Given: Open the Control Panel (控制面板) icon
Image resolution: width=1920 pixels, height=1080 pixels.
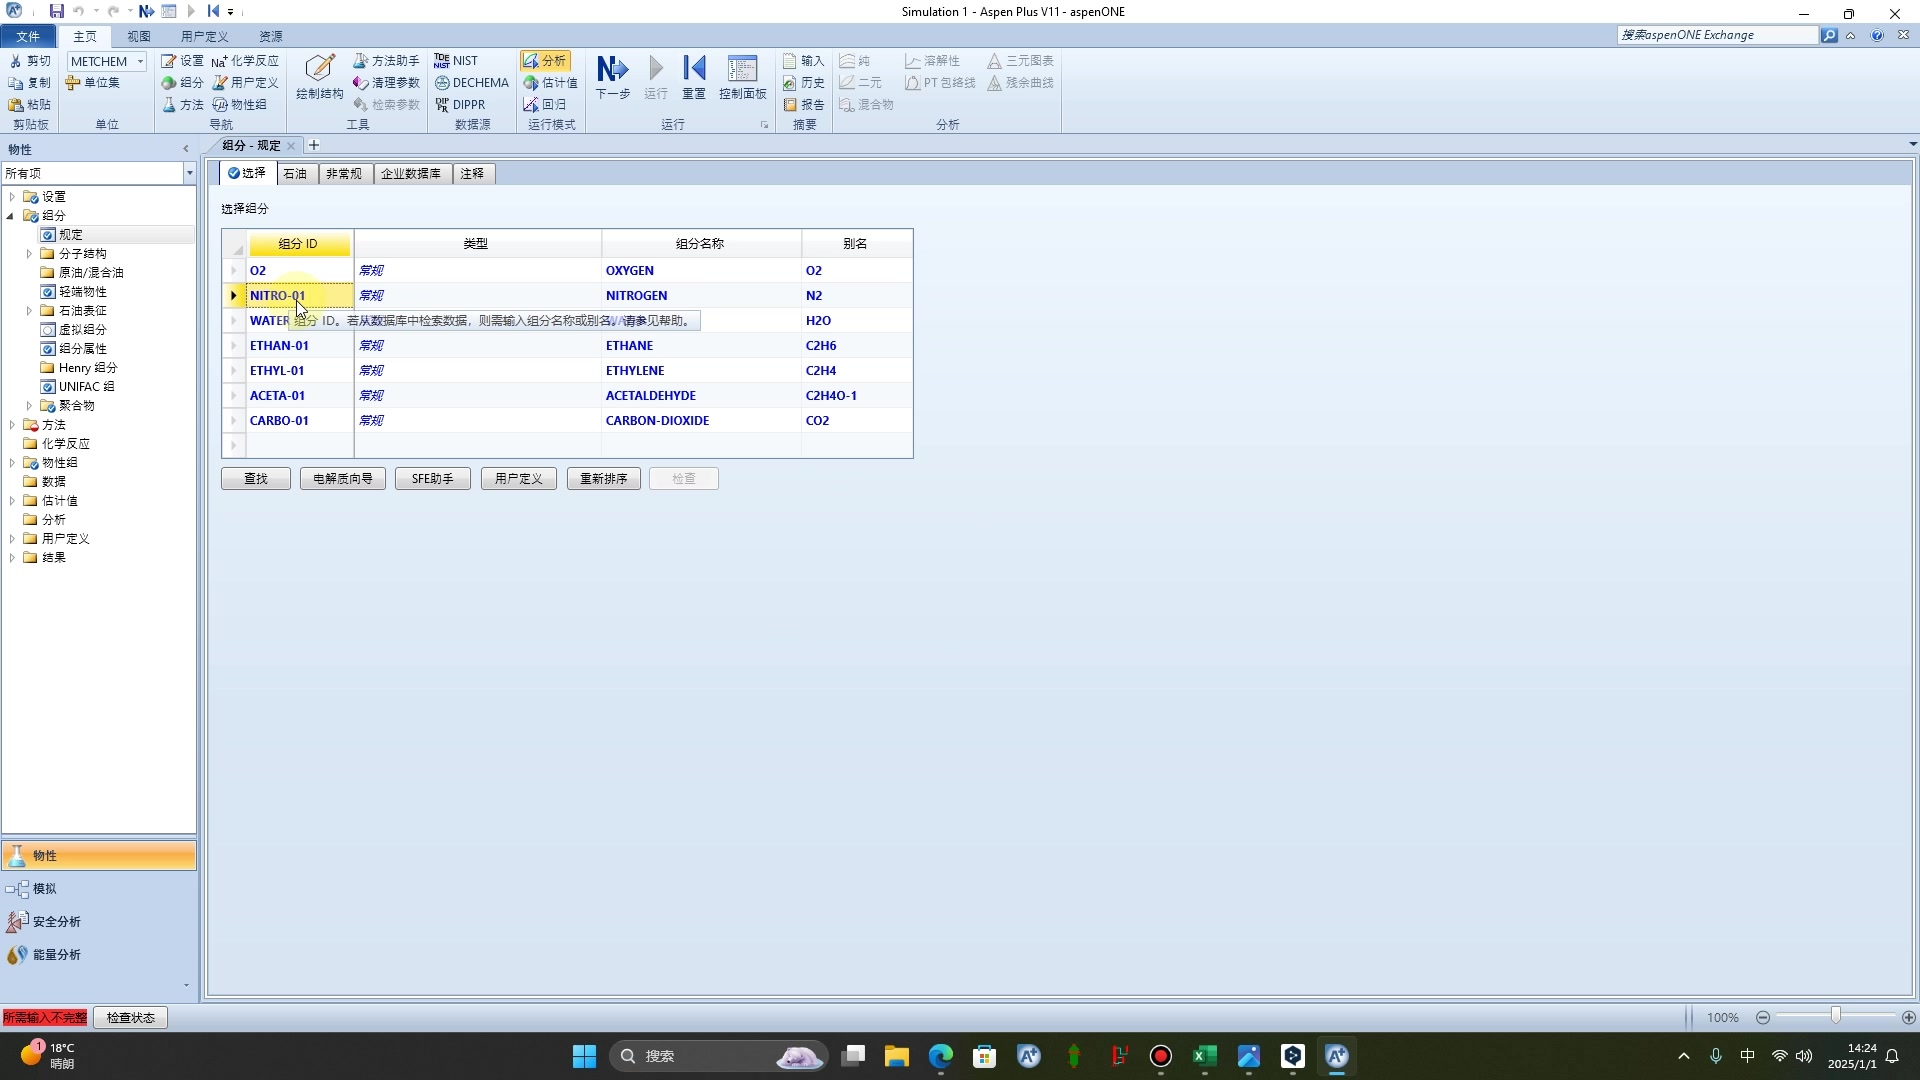Looking at the screenshot, I should pyautogui.click(x=742, y=69).
